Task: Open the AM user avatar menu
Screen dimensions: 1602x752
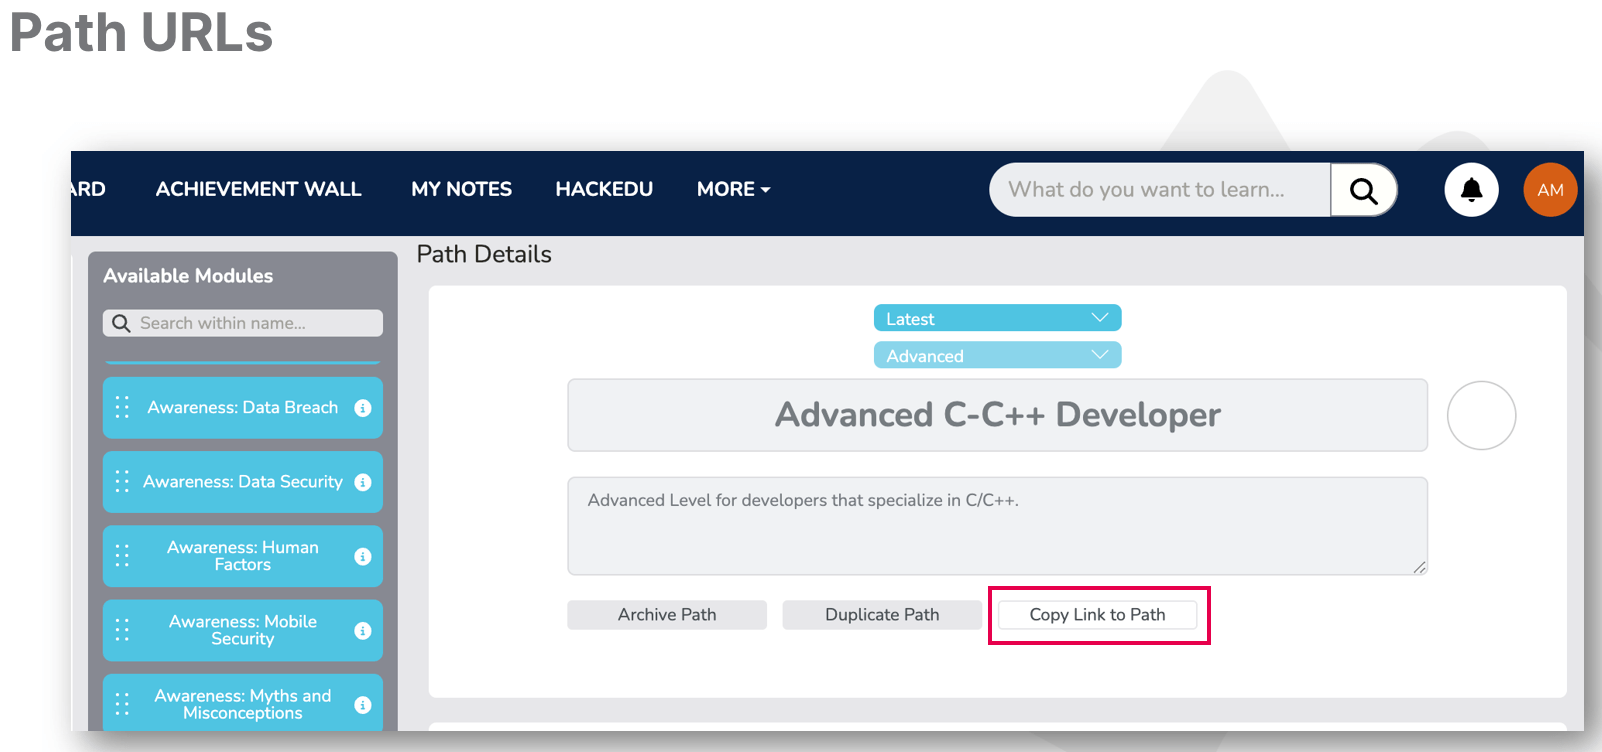Action: (x=1549, y=190)
